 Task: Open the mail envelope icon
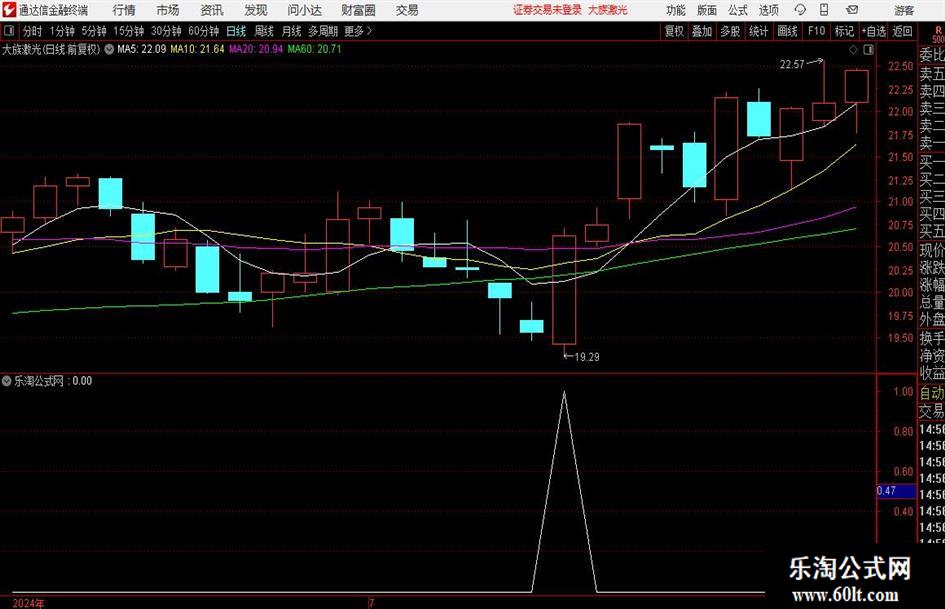(x=852, y=10)
